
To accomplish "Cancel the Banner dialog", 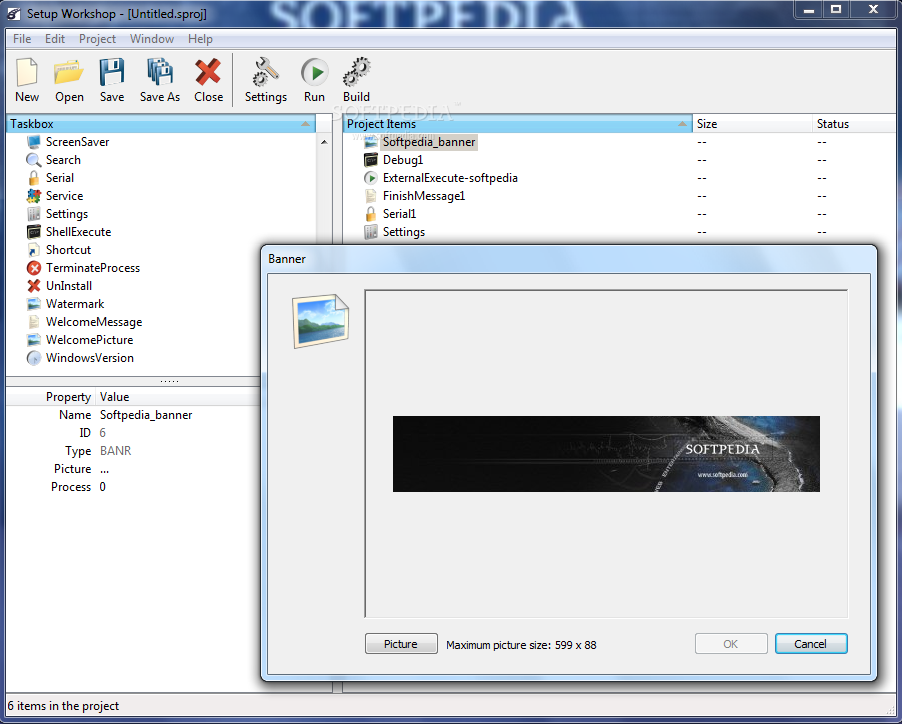I will pos(811,644).
